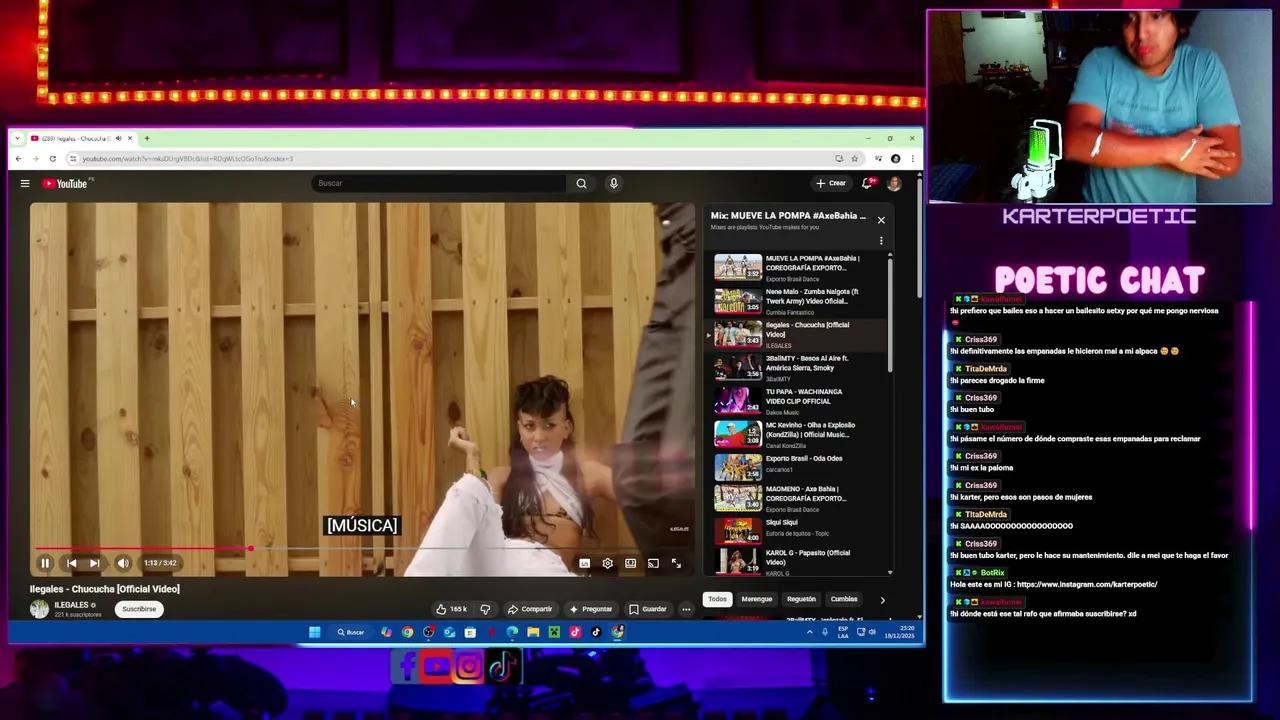Open the YouTube account avatar menu
1280x720 pixels.
(x=894, y=183)
